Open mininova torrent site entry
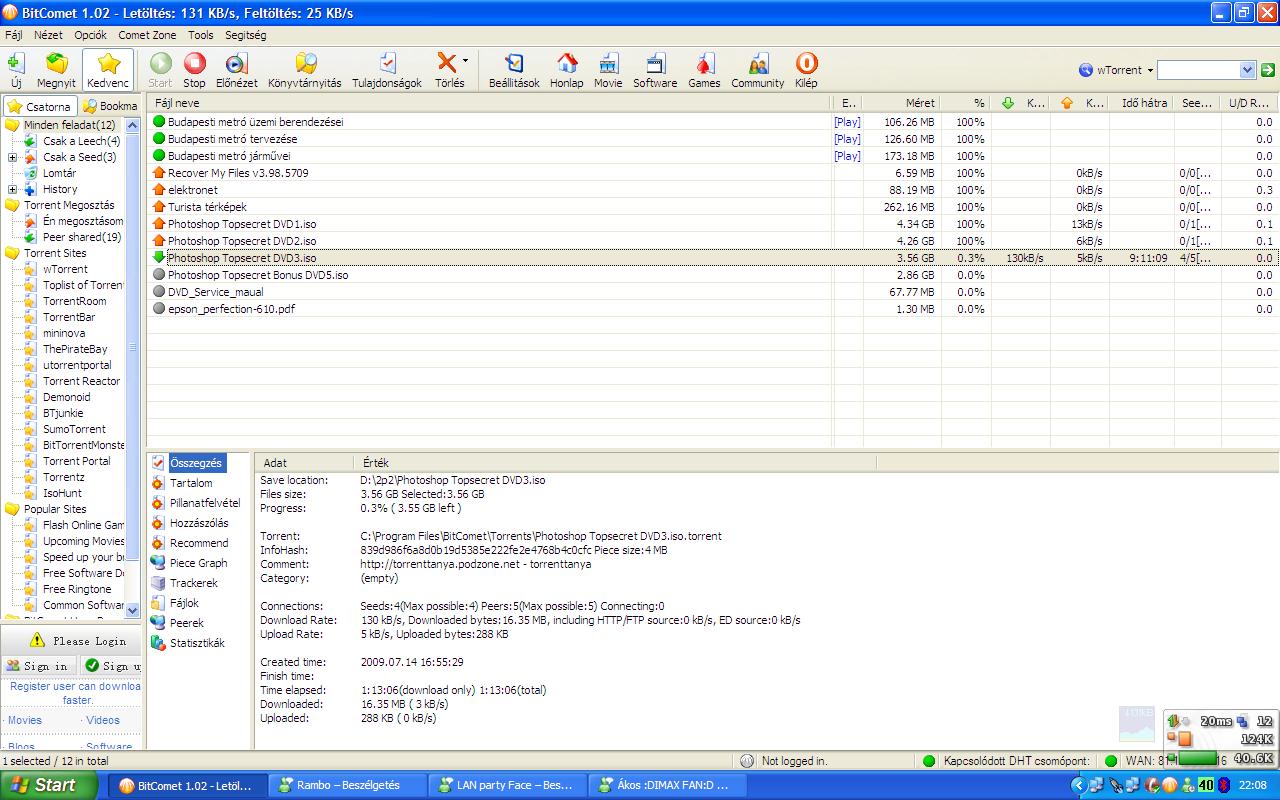Screen dimensions: 1280x800 pos(64,333)
